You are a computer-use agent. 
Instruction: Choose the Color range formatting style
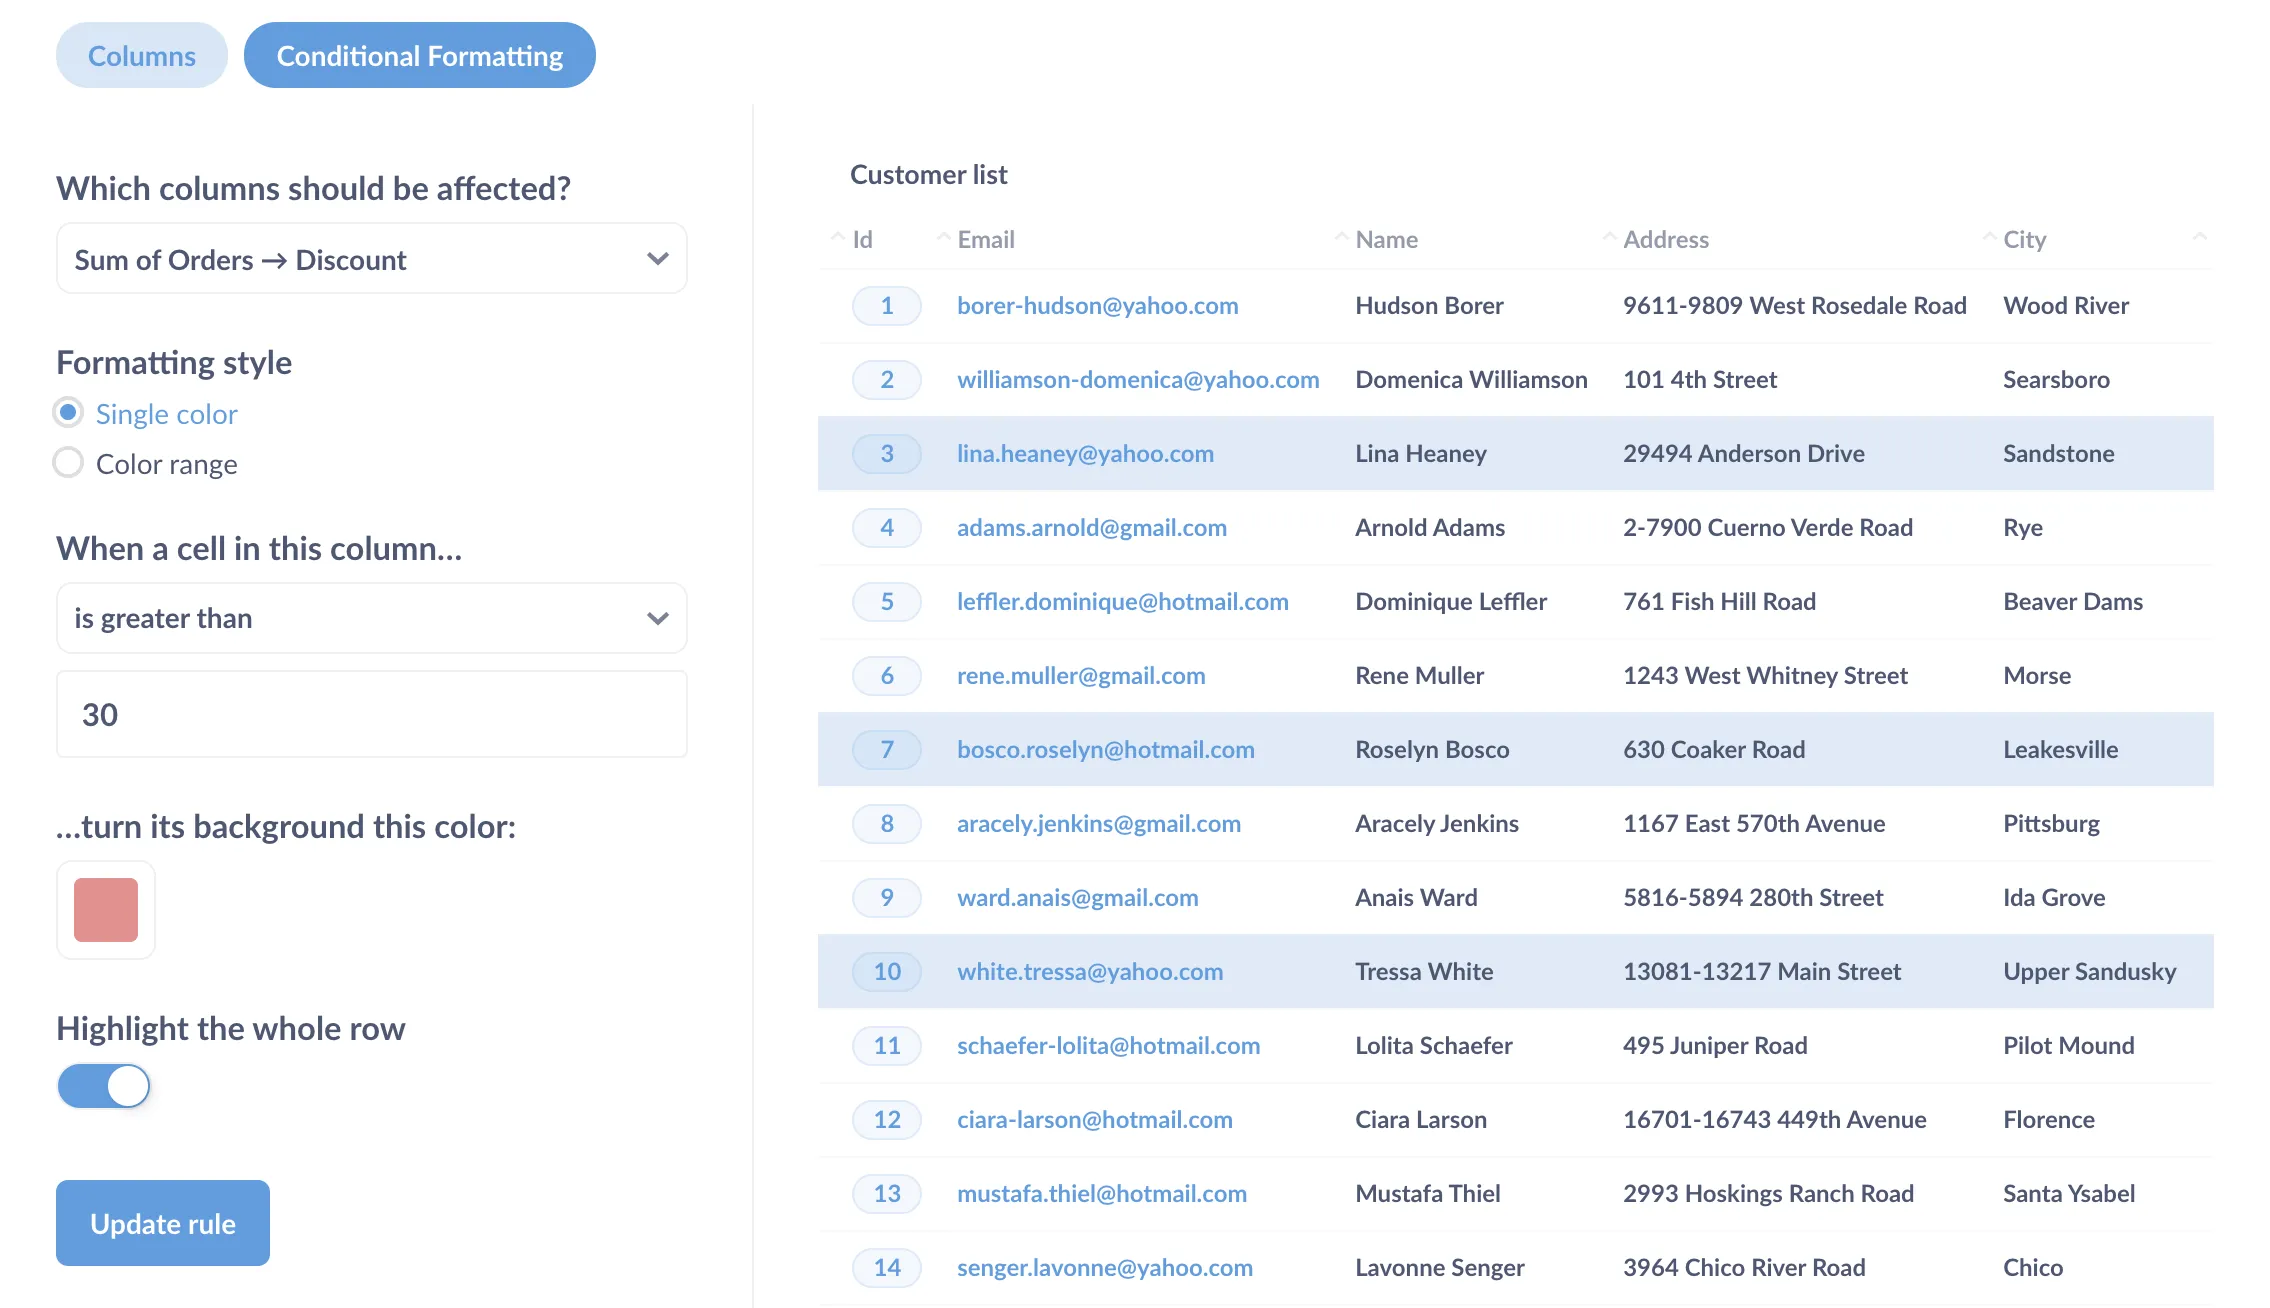[x=68, y=463]
